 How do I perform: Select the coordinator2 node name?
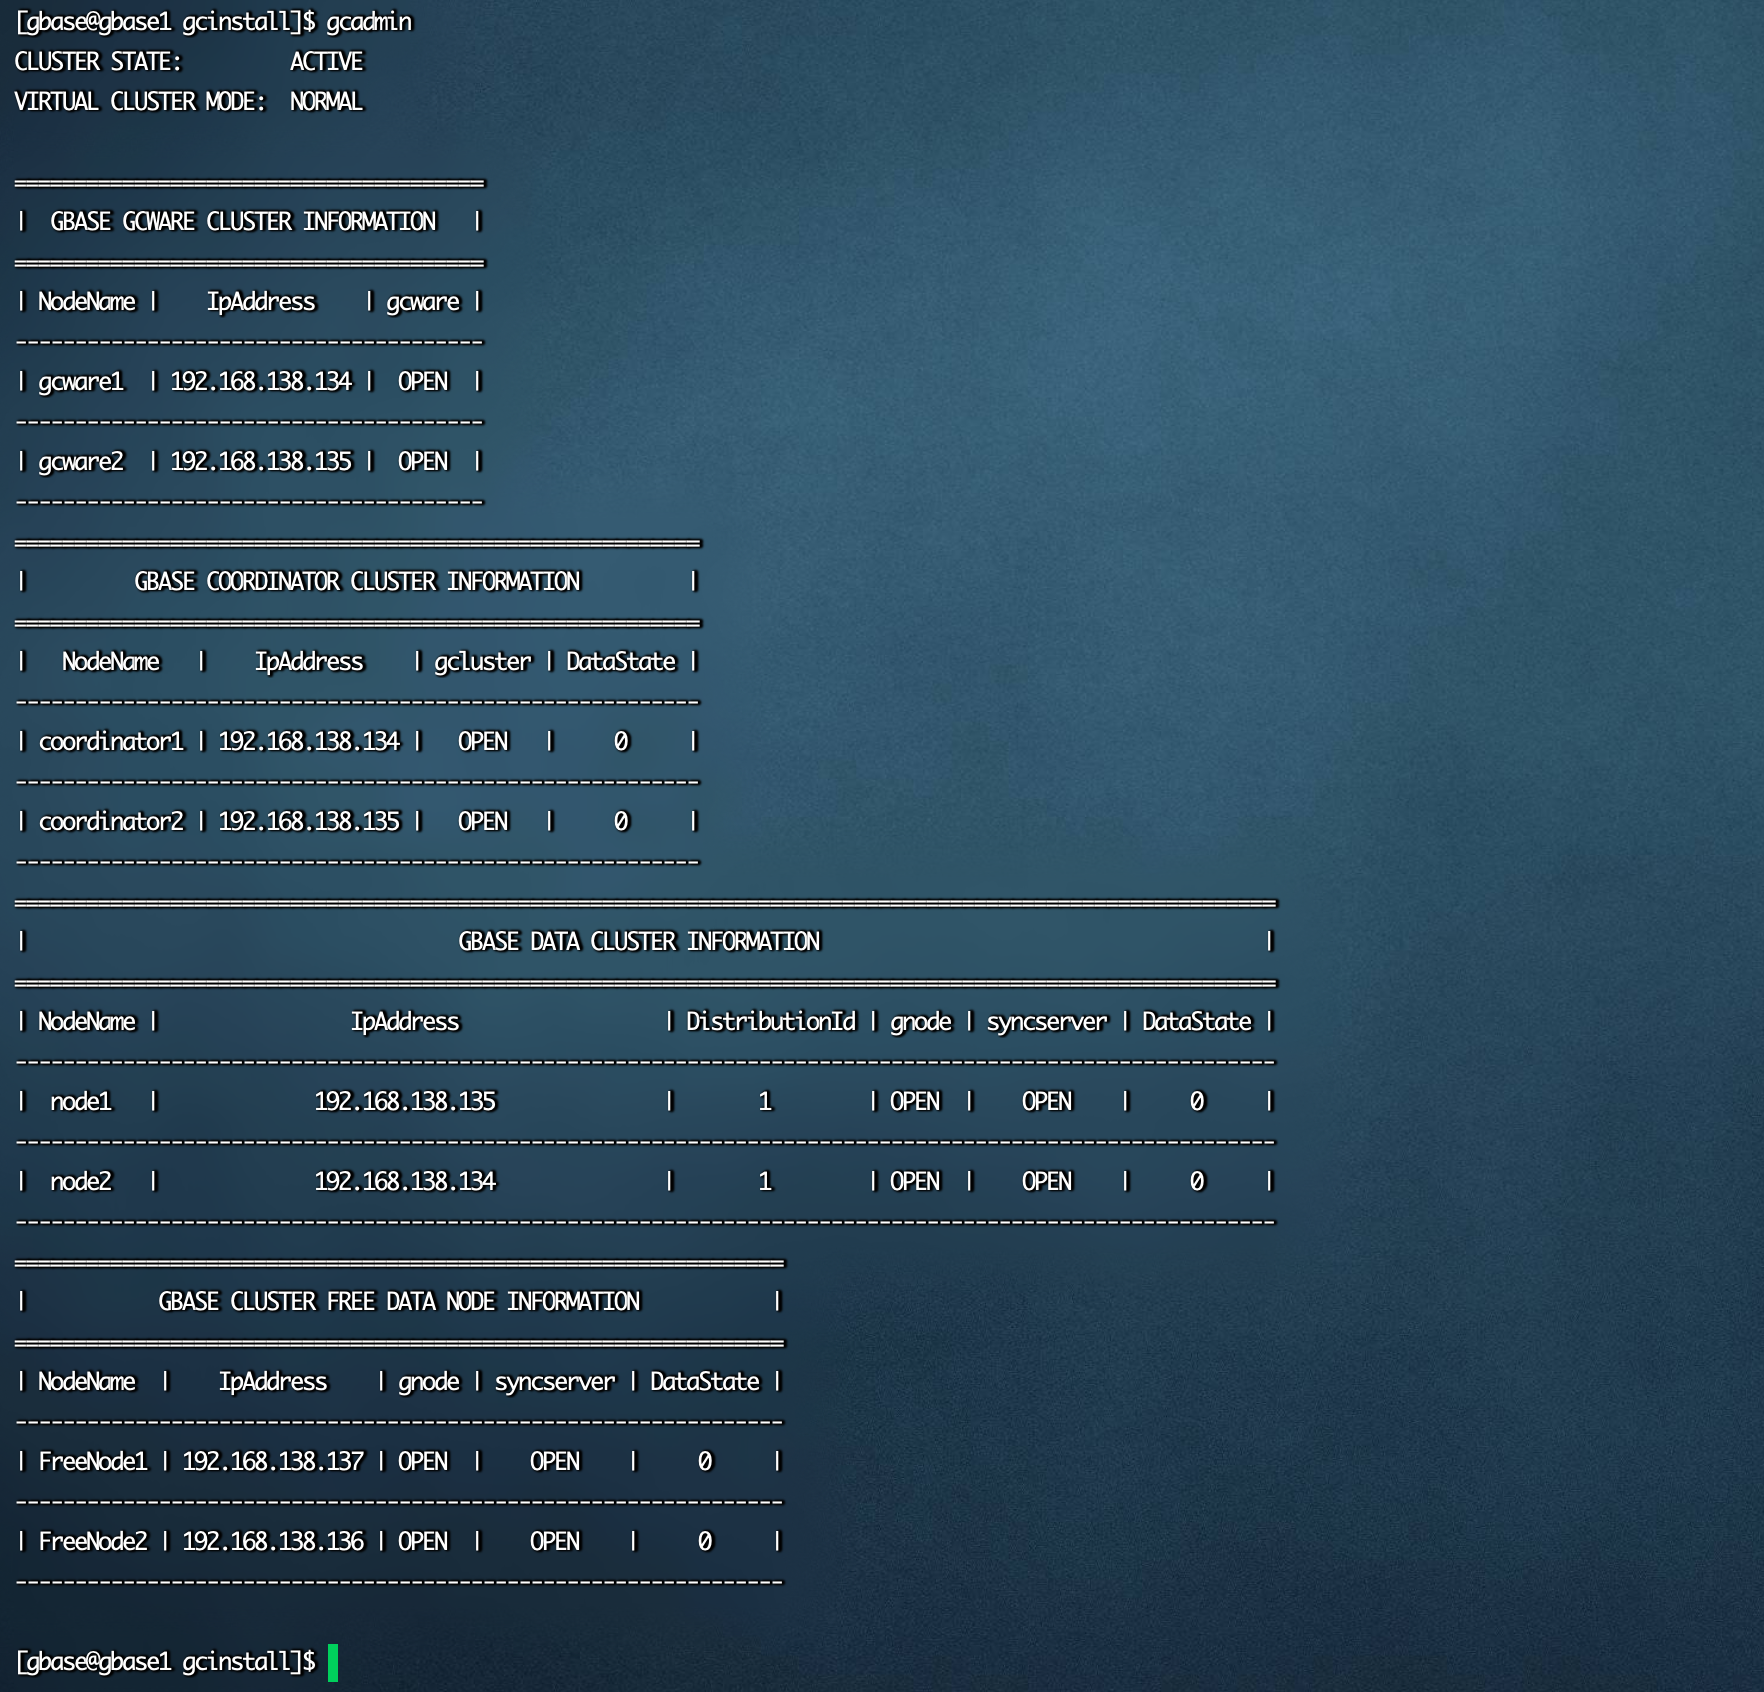[x=111, y=822]
